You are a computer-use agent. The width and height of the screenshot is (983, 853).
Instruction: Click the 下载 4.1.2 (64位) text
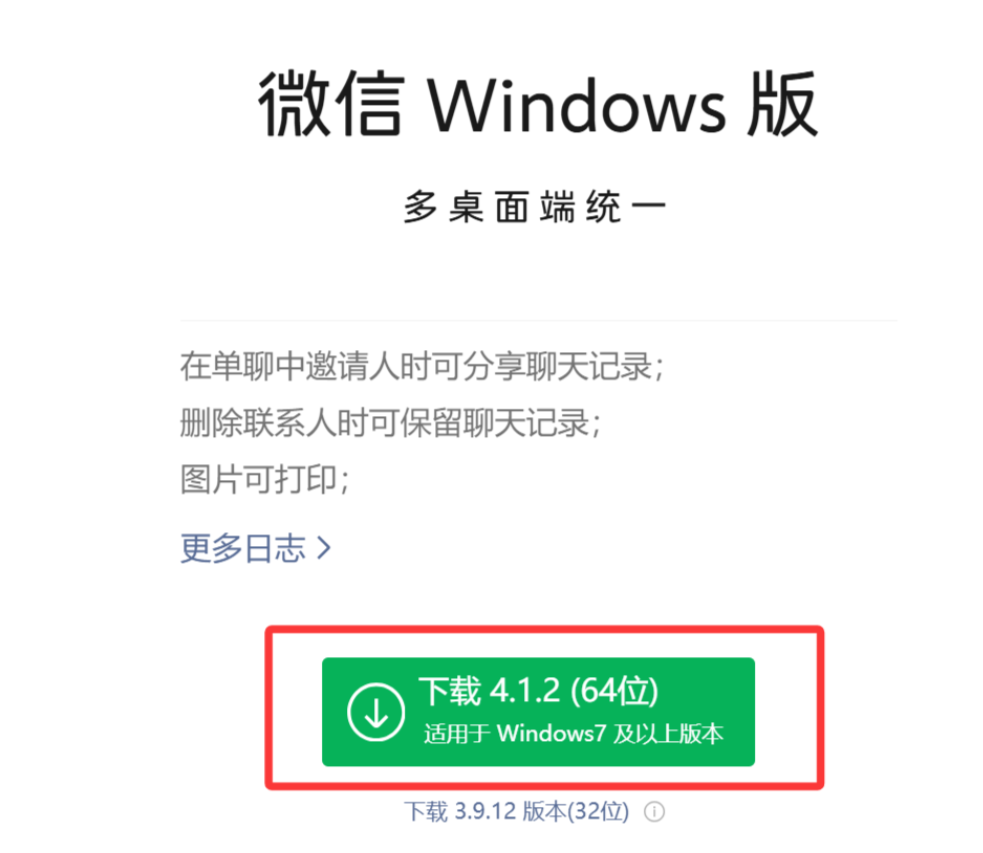point(539,691)
